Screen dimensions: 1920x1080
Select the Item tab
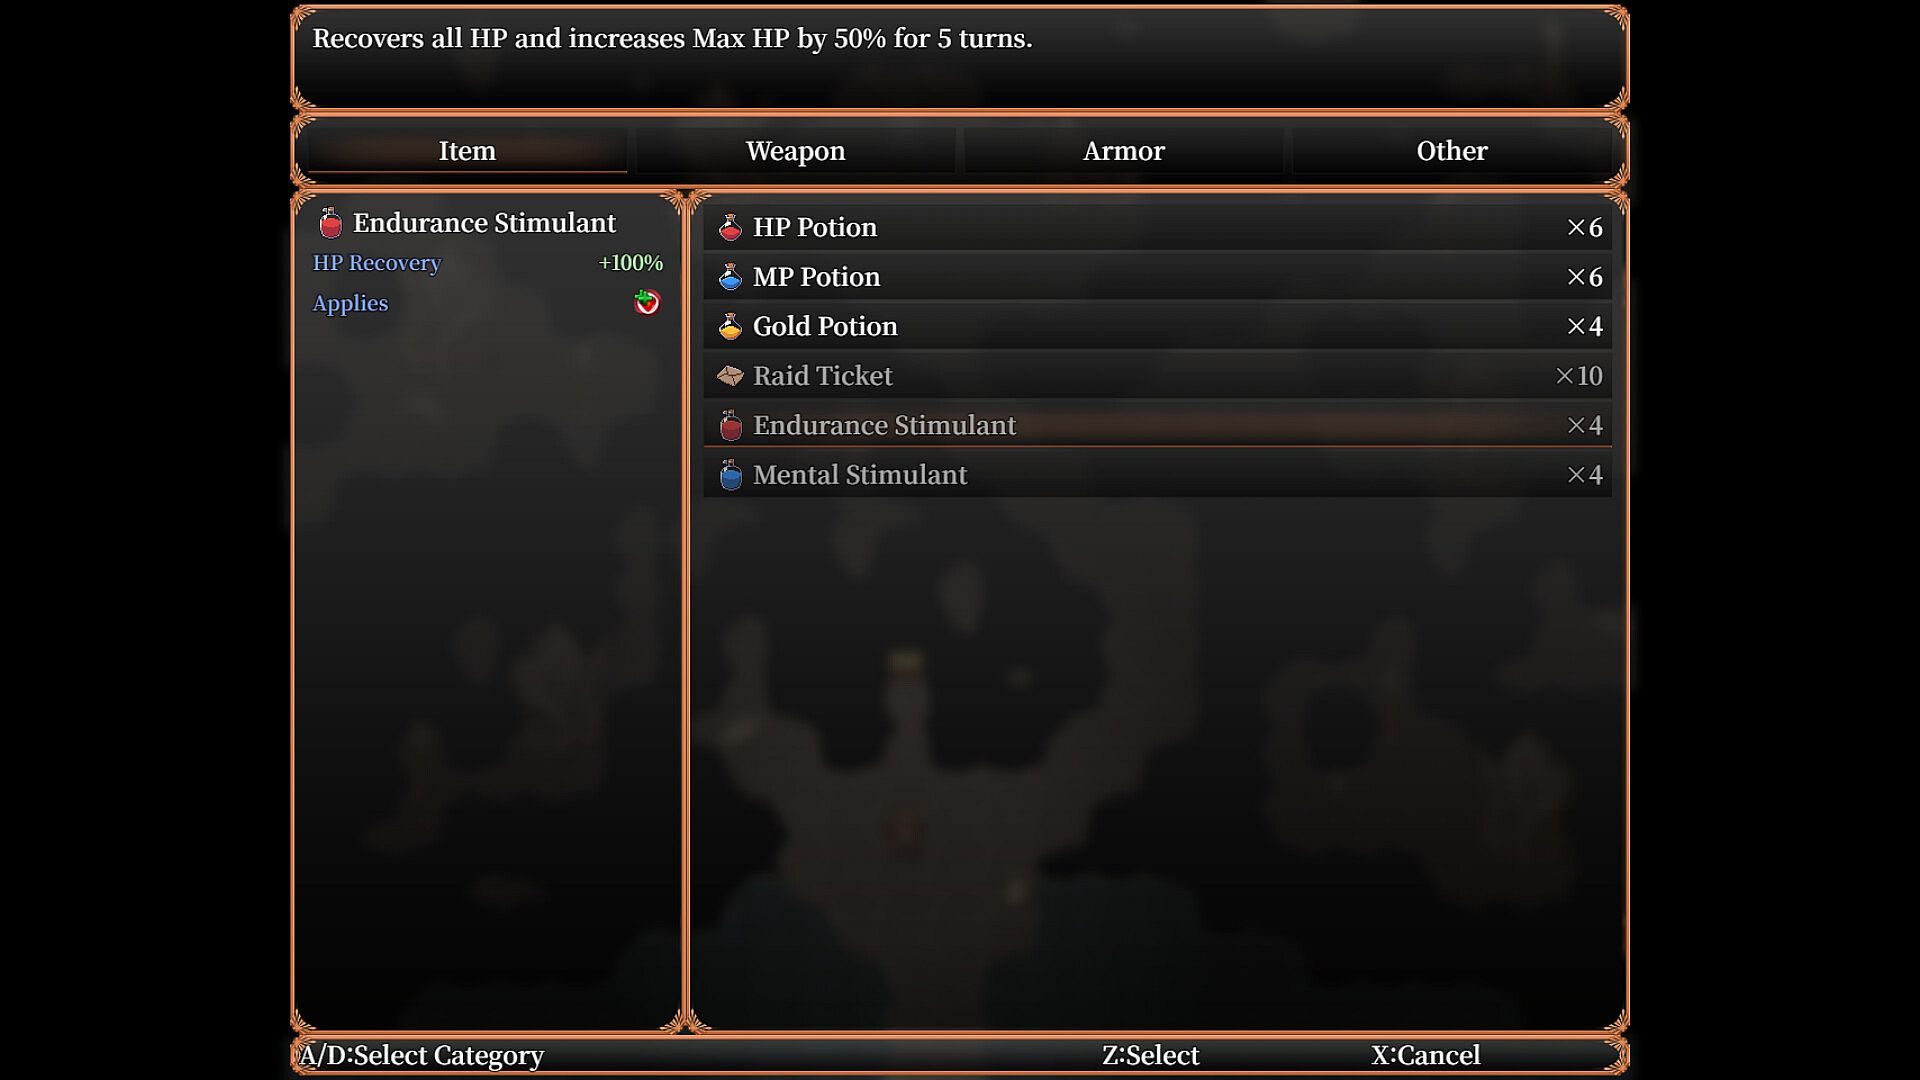click(467, 151)
